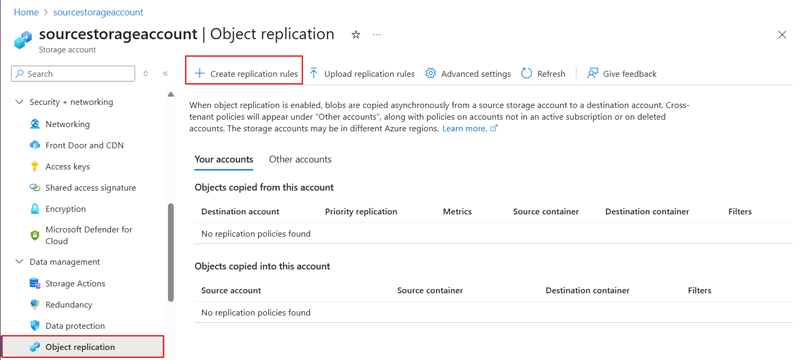The height and width of the screenshot is (360, 800).
Task: Click the Encryption lock icon
Action: pyautogui.click(x=35, y=209)
